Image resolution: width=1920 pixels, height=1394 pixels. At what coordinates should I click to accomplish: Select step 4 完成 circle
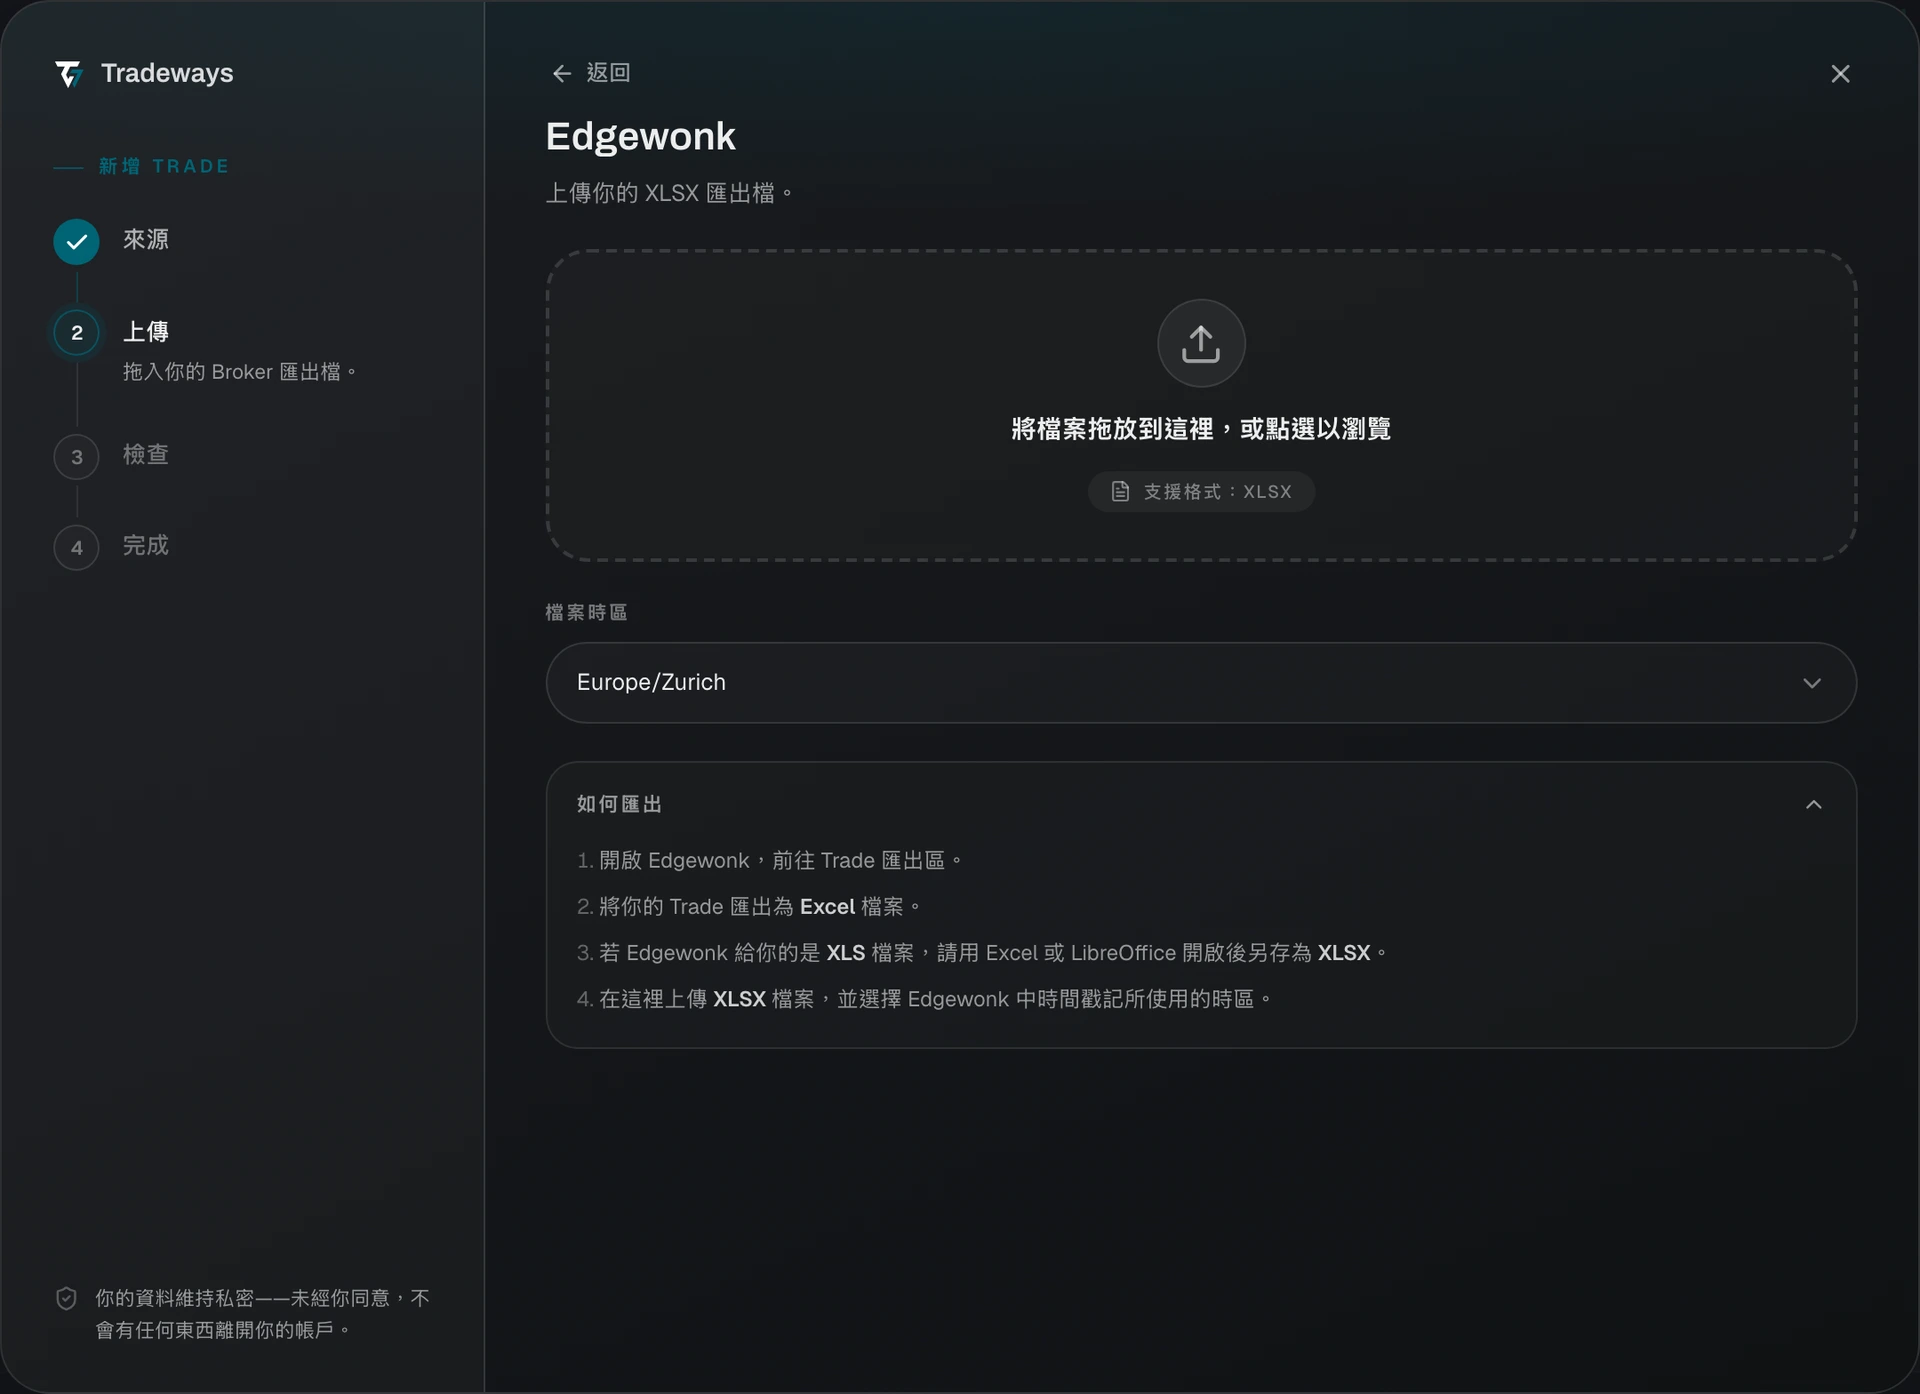click(77, 547)
